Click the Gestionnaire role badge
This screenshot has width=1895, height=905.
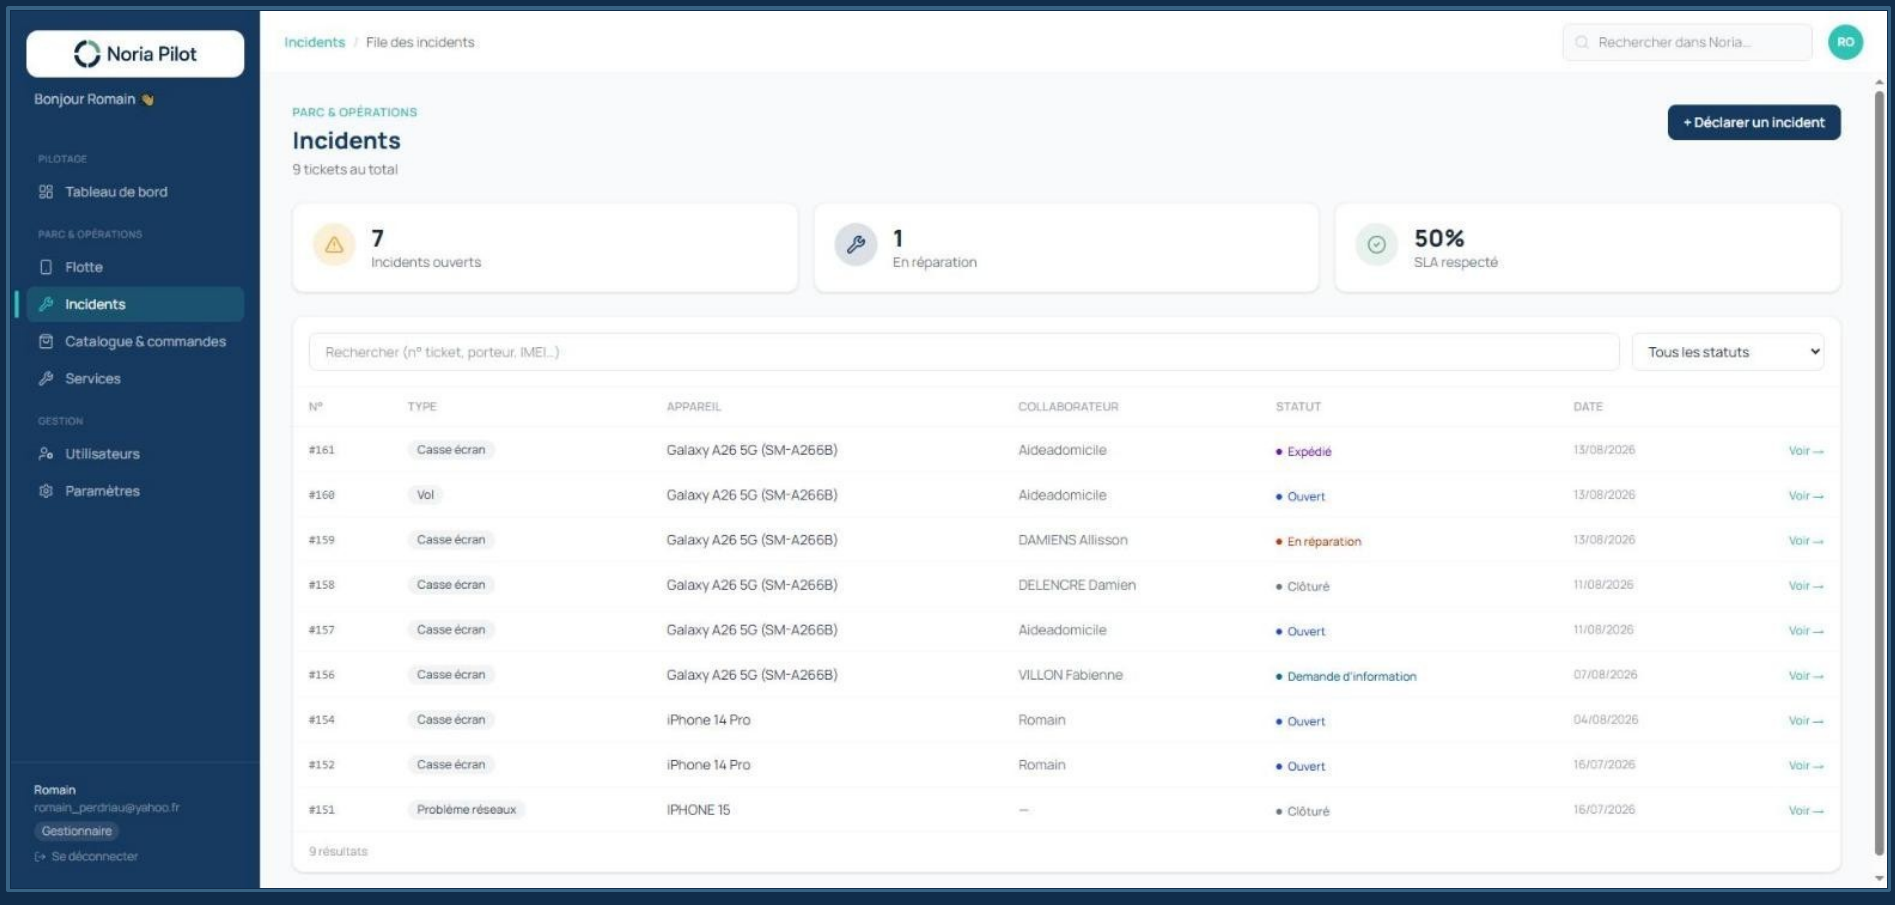pyautogui.click(x=77, y=831)
